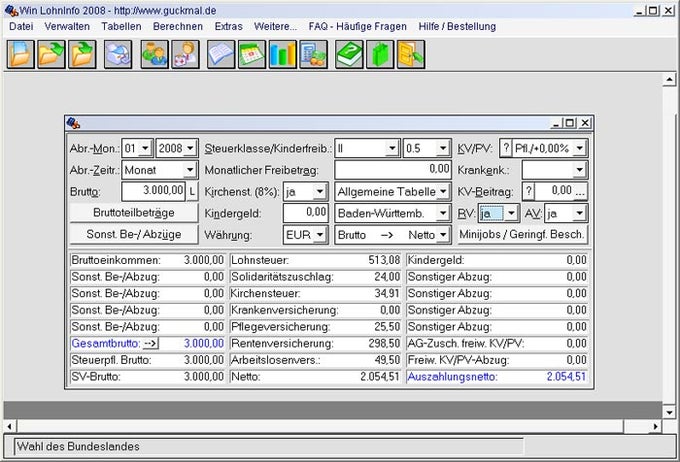Open the FAQ - Häufige Fragen menu

tap(357, 26)
